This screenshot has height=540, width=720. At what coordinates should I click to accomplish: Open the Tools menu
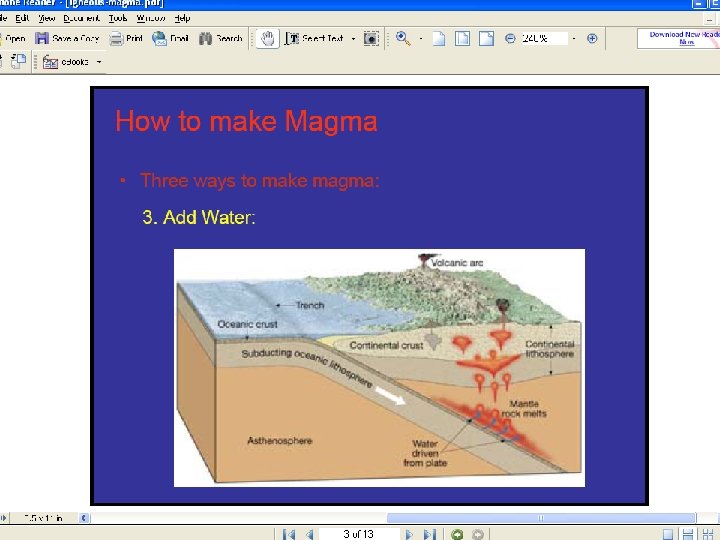118,18
